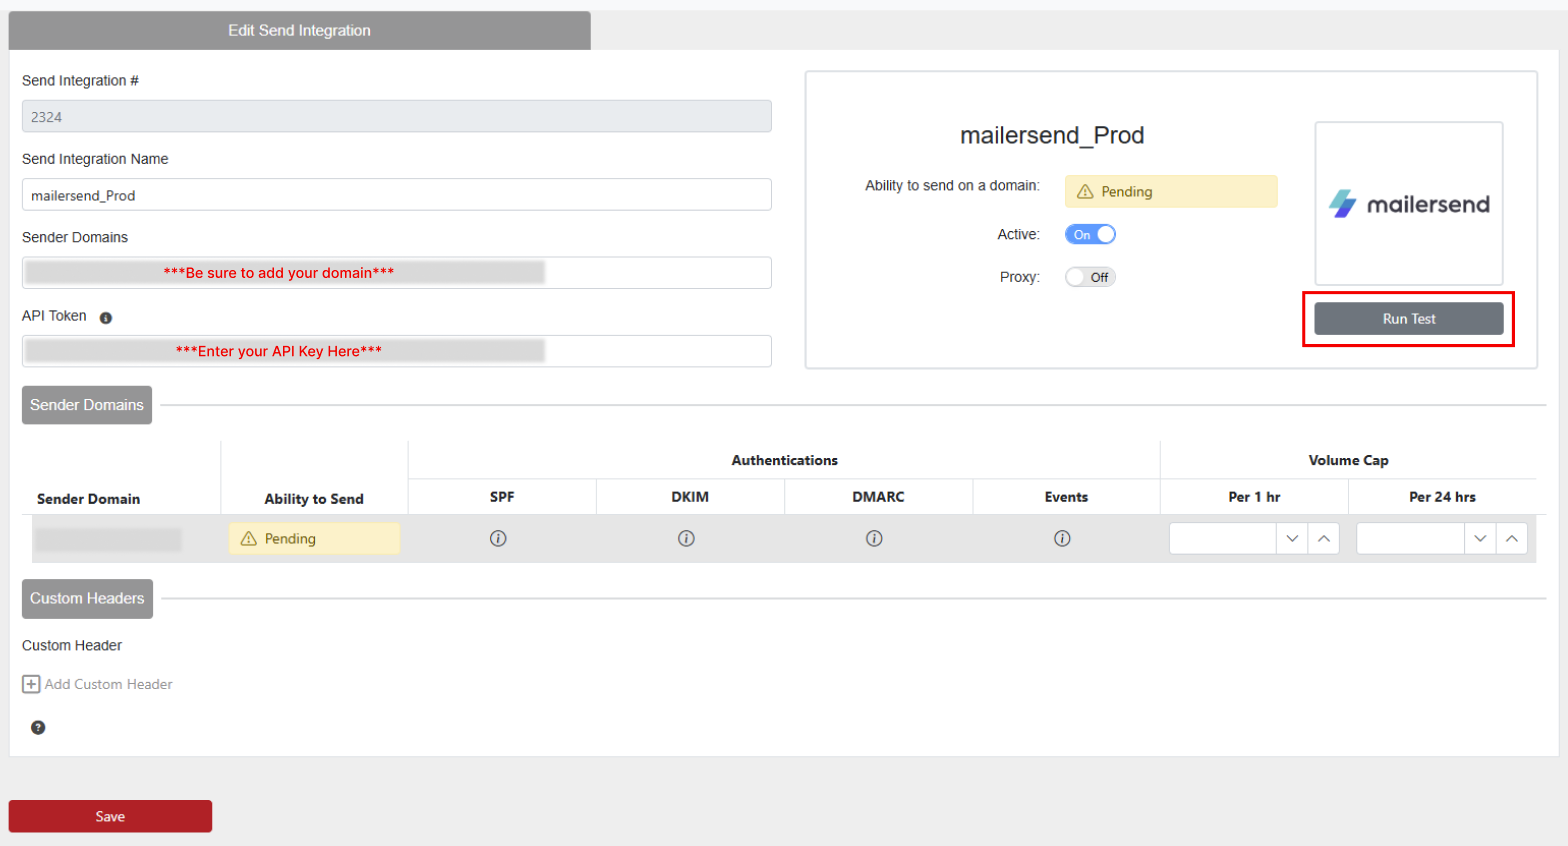Viewport: 1568px width, 846px height.
Task: Enable the Proxy toggle
Action: pyautogui.click(x=1090, y=277)
